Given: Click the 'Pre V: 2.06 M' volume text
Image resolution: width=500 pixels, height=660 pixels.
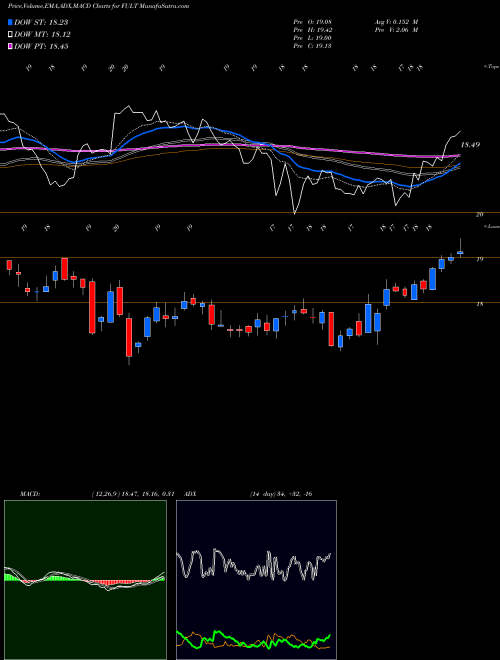Looking at the screenshot, I should click(396, 30).
